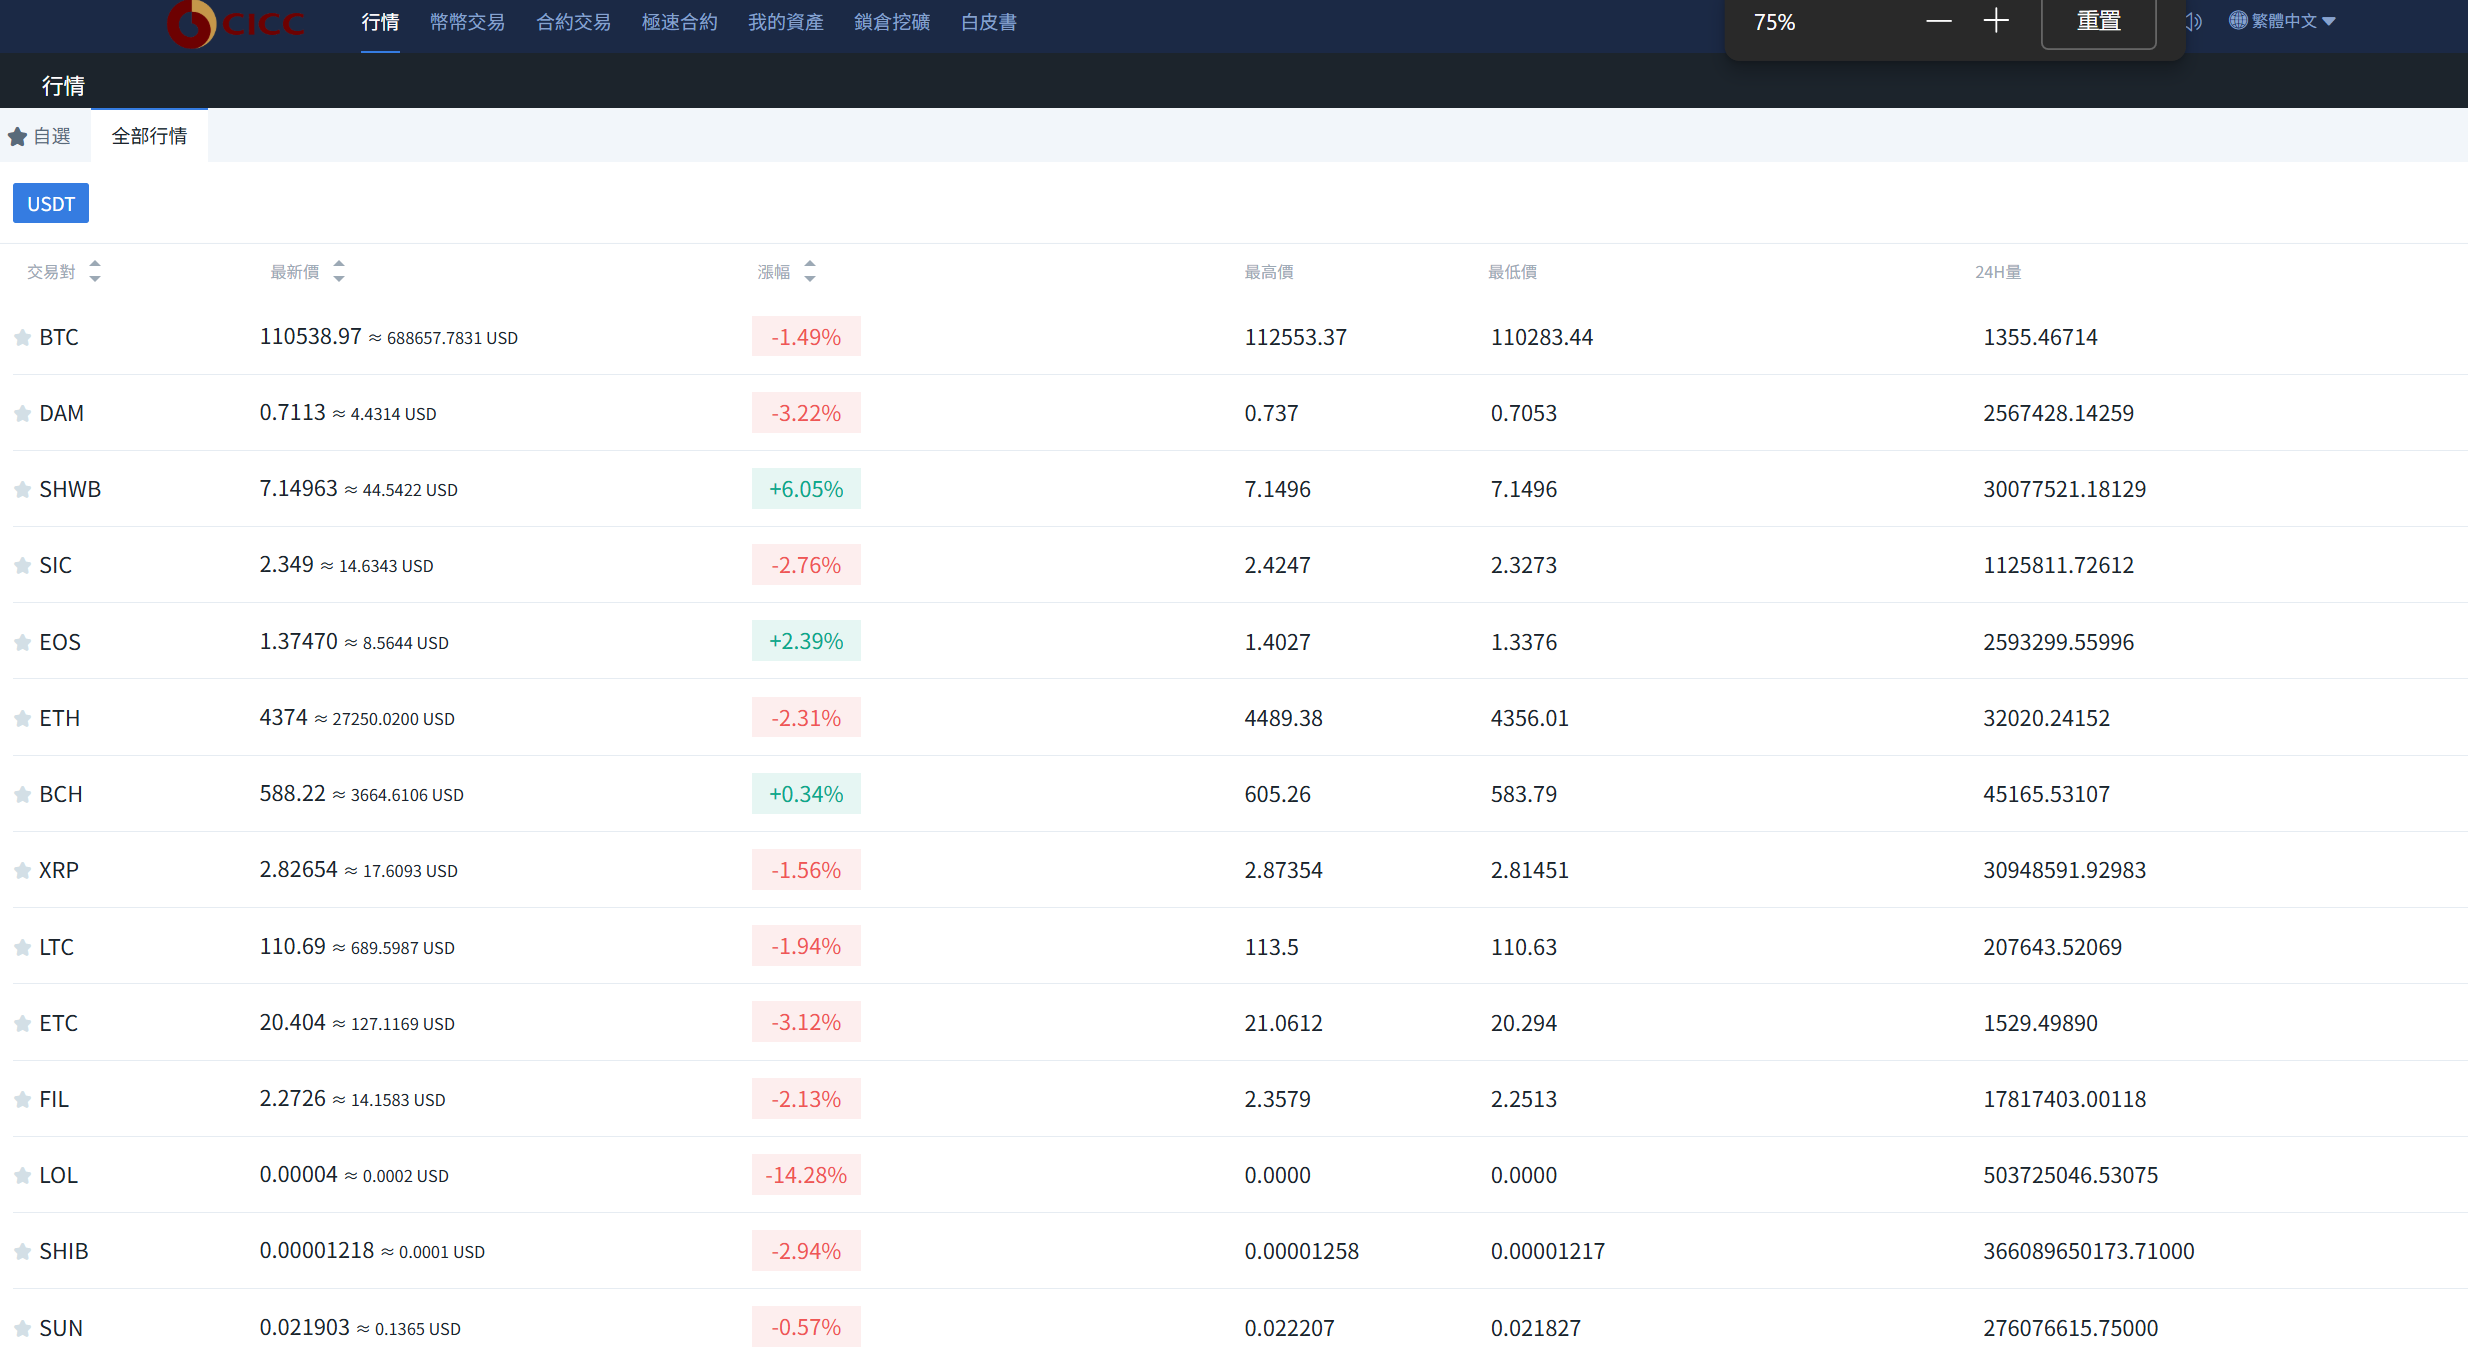The height and width of the screenshot is (1351, 2468).
Task: Click the zoom out minus icon
Action: [1938, 21]
